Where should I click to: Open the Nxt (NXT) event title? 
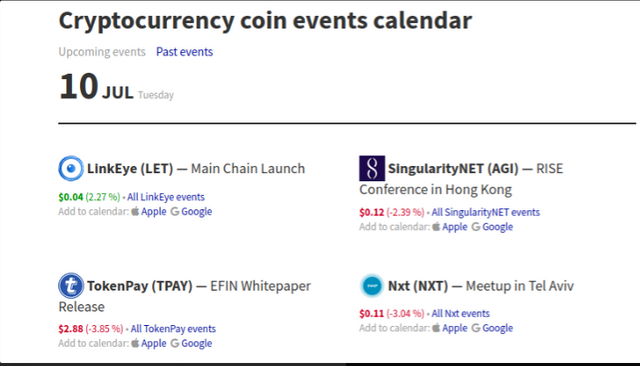418,286
